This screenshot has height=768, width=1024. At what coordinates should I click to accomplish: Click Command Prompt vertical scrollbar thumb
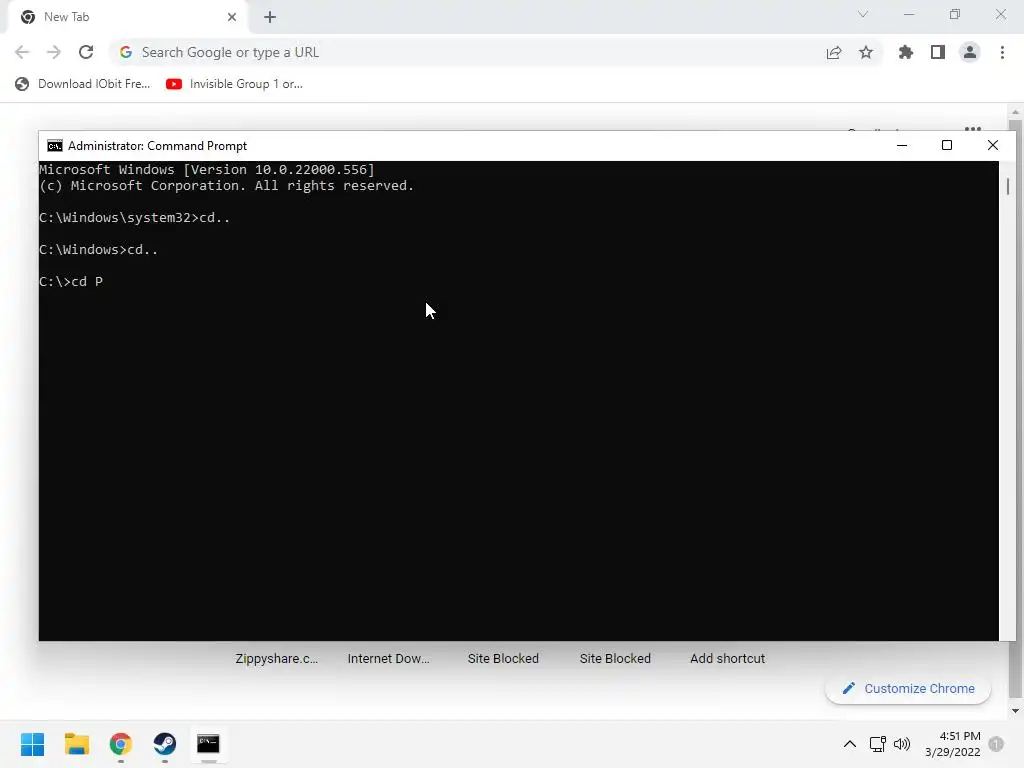pyautogui.click(x=1008, y=187)
